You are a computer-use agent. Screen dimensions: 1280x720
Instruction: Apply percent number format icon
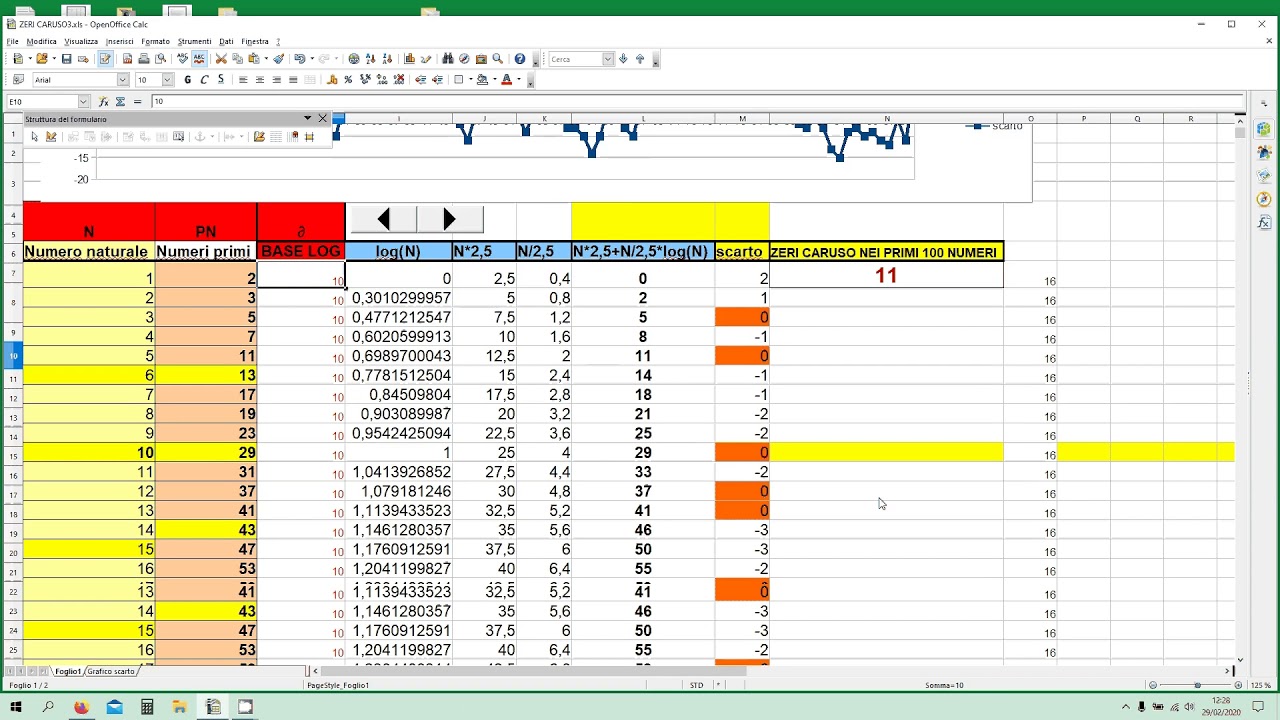(348, 79)
